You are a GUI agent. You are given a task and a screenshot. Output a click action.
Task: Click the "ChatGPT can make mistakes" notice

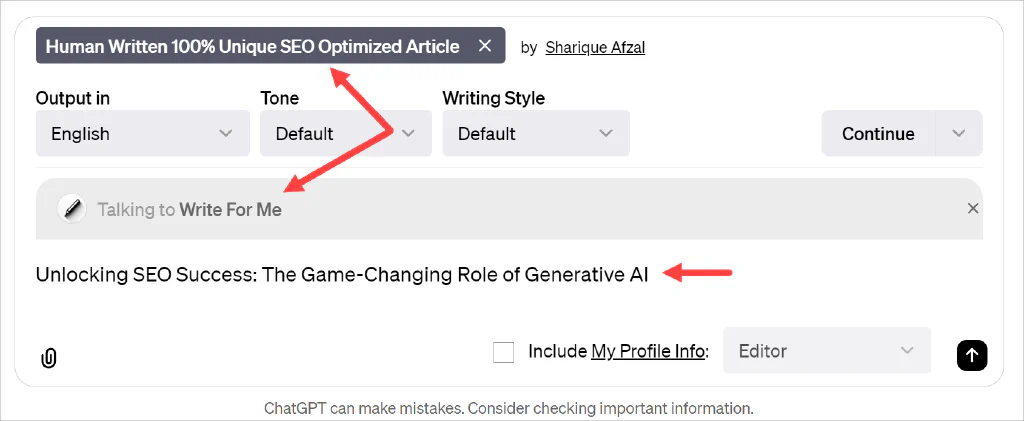click(509, 409)
